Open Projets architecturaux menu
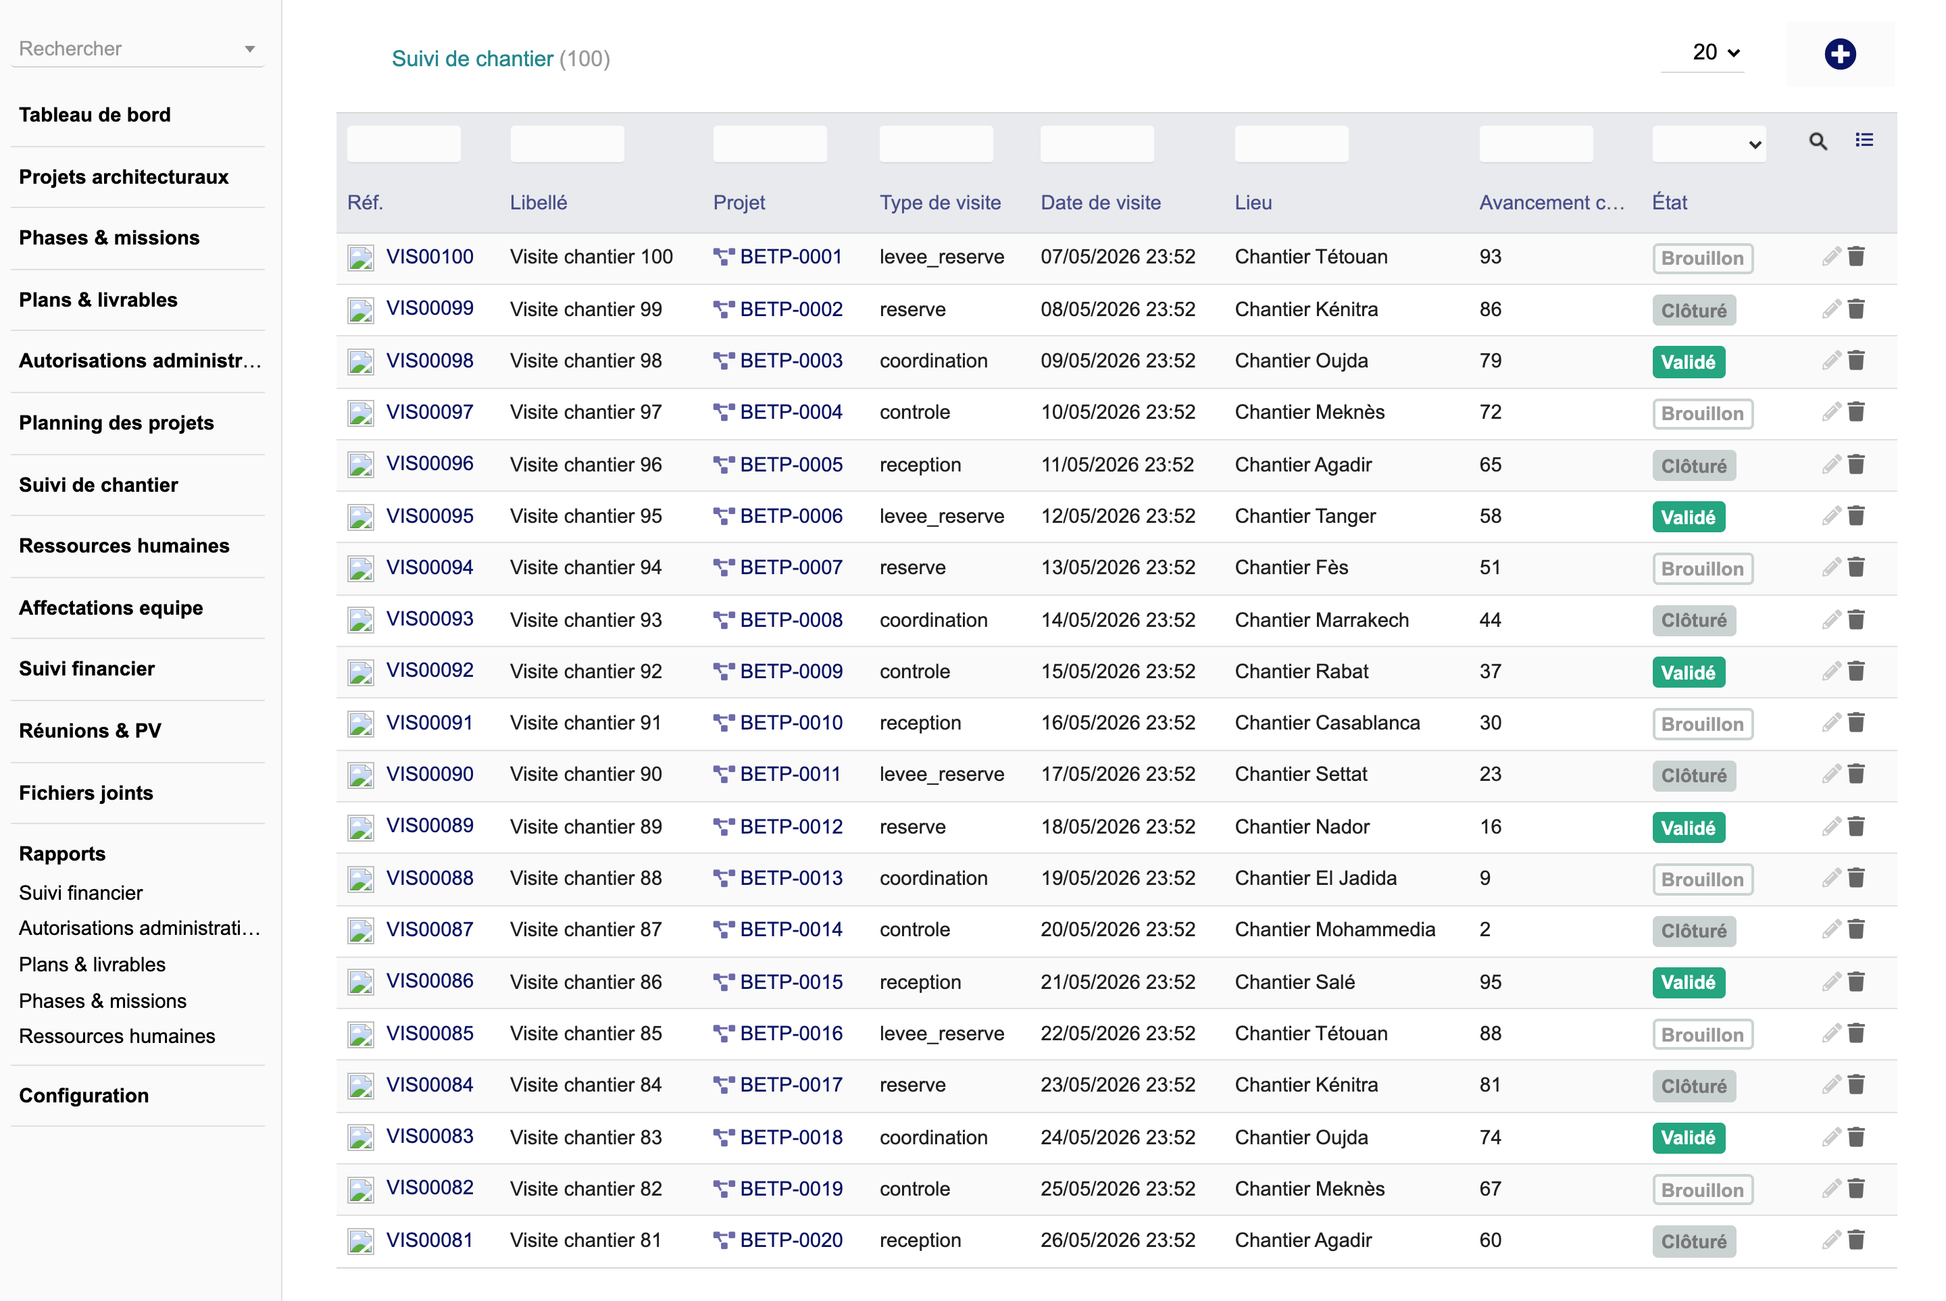 point(124,177)
